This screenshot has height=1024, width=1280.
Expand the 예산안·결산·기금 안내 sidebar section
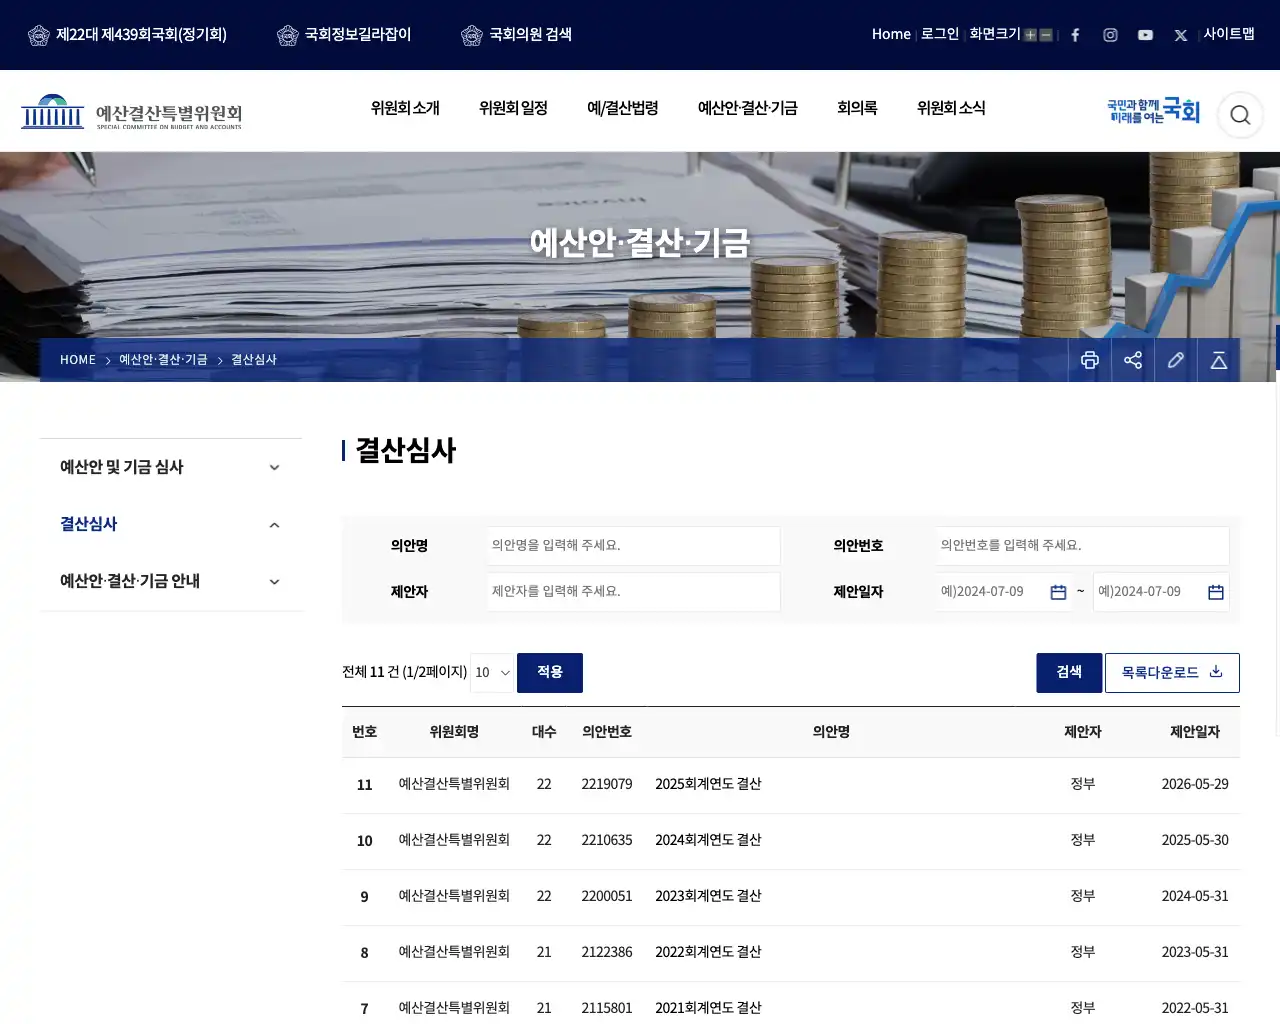[171, 581]
